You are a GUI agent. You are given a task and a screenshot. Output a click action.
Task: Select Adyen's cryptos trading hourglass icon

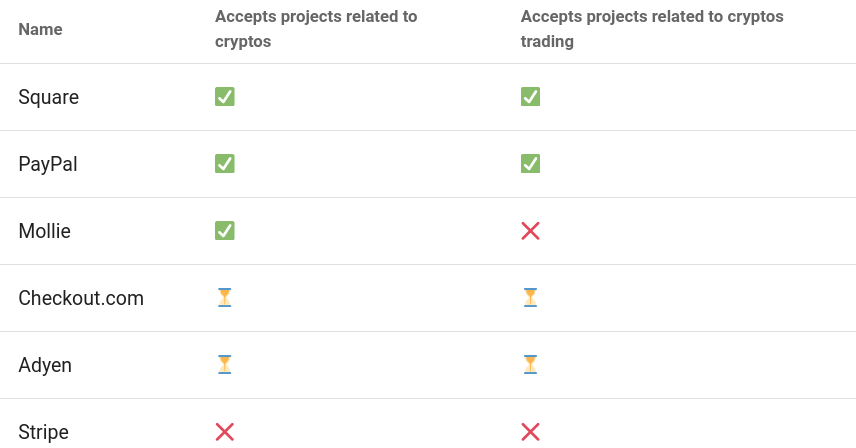click(x=530, y=365)
